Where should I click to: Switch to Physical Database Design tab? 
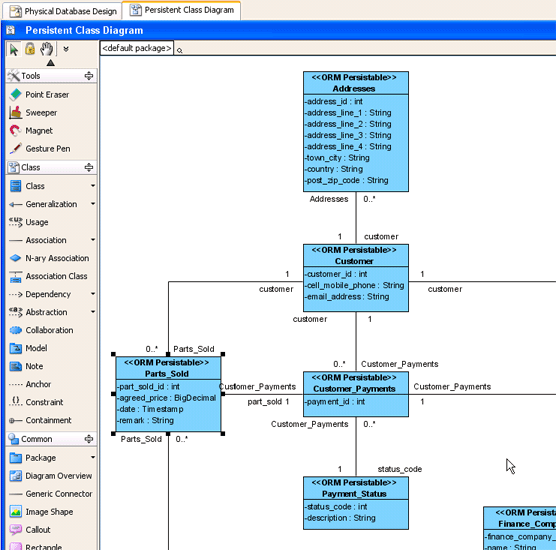coord(63,11)
